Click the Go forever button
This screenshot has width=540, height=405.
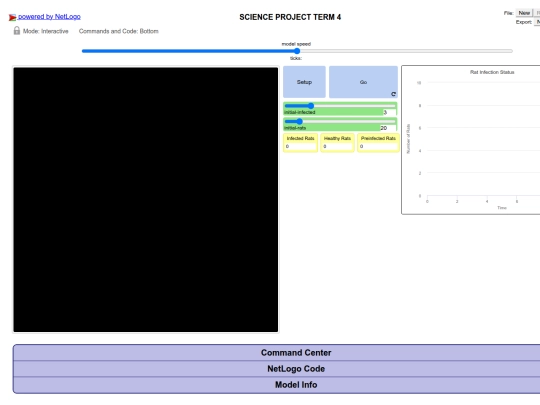pyautogui.click(x=363, y=82)
